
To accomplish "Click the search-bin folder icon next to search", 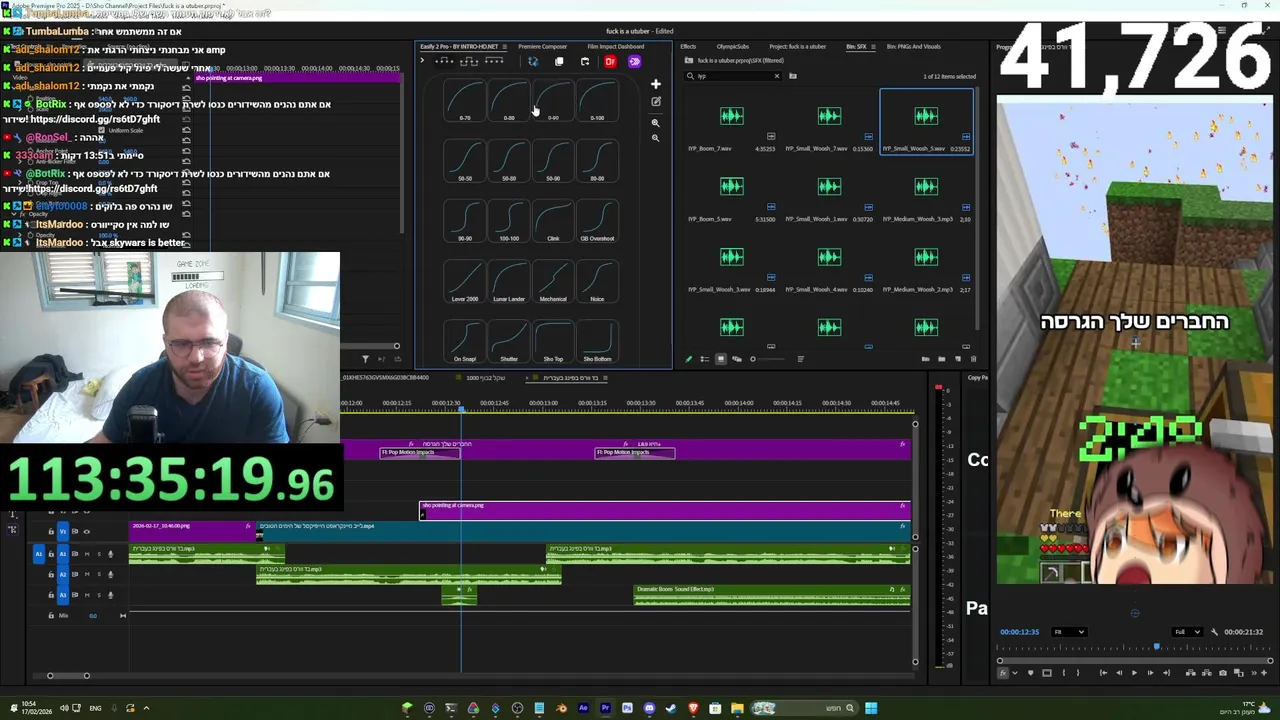I will coord(793,76).
